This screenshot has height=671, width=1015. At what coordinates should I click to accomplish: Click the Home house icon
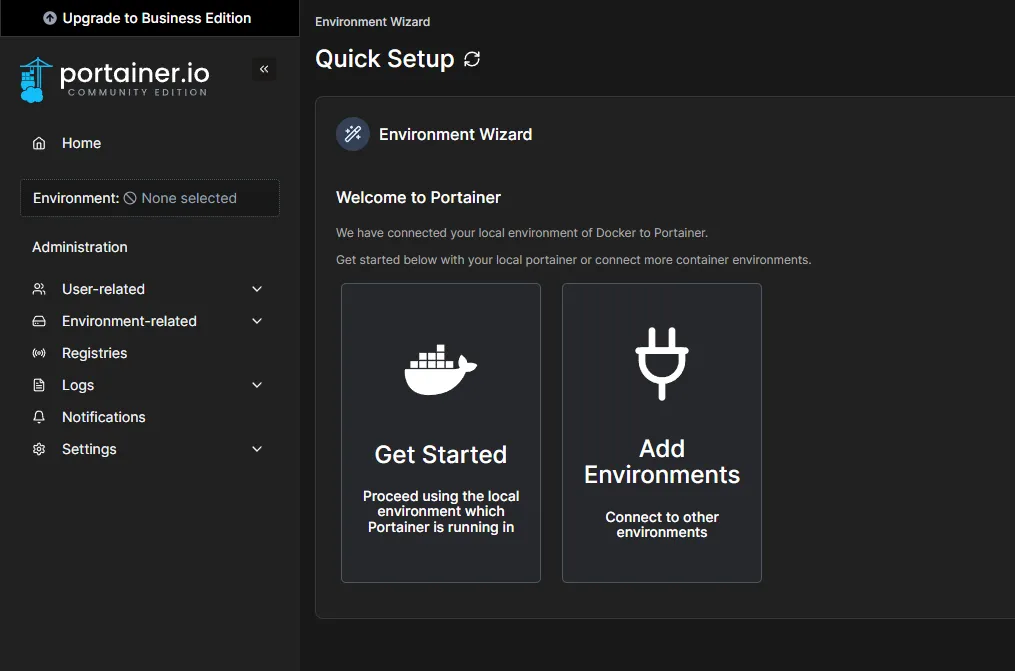coord(39,143)
